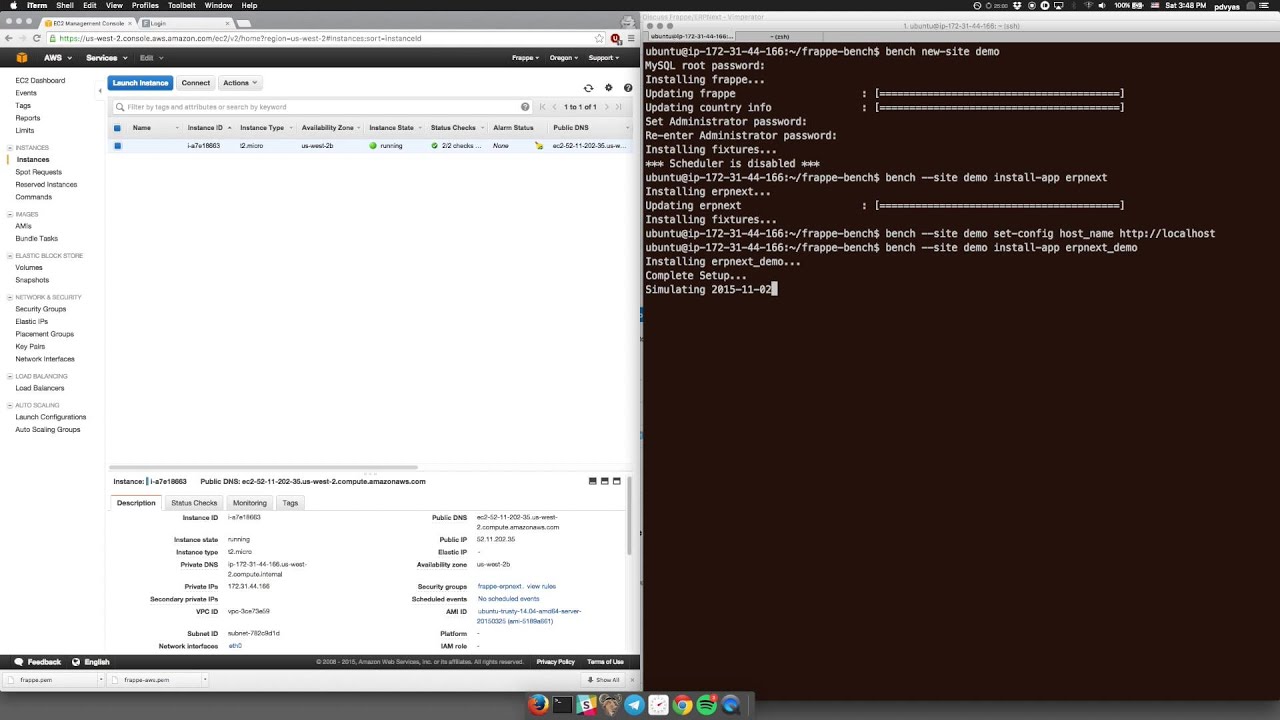Click the view rules link
Viewport: 1280px width, 720px height.
pyautogui.click(x=541, y=587)
